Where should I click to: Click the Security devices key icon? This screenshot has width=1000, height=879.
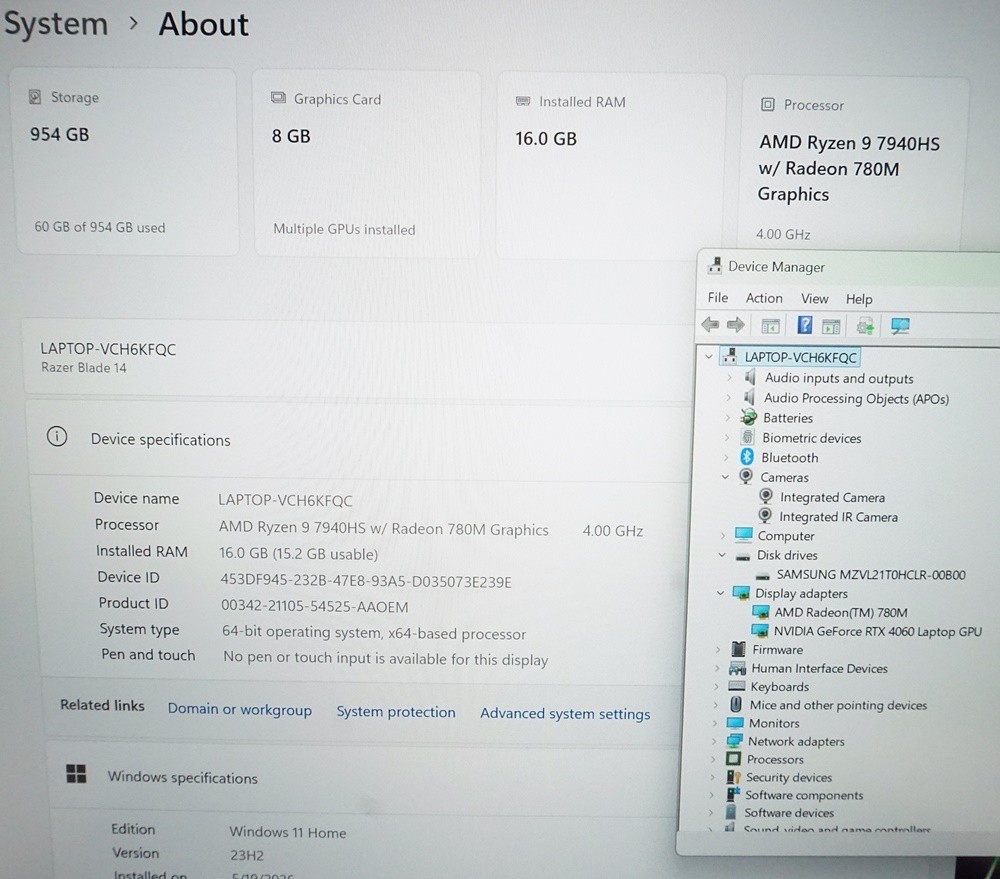click(733, 777)
